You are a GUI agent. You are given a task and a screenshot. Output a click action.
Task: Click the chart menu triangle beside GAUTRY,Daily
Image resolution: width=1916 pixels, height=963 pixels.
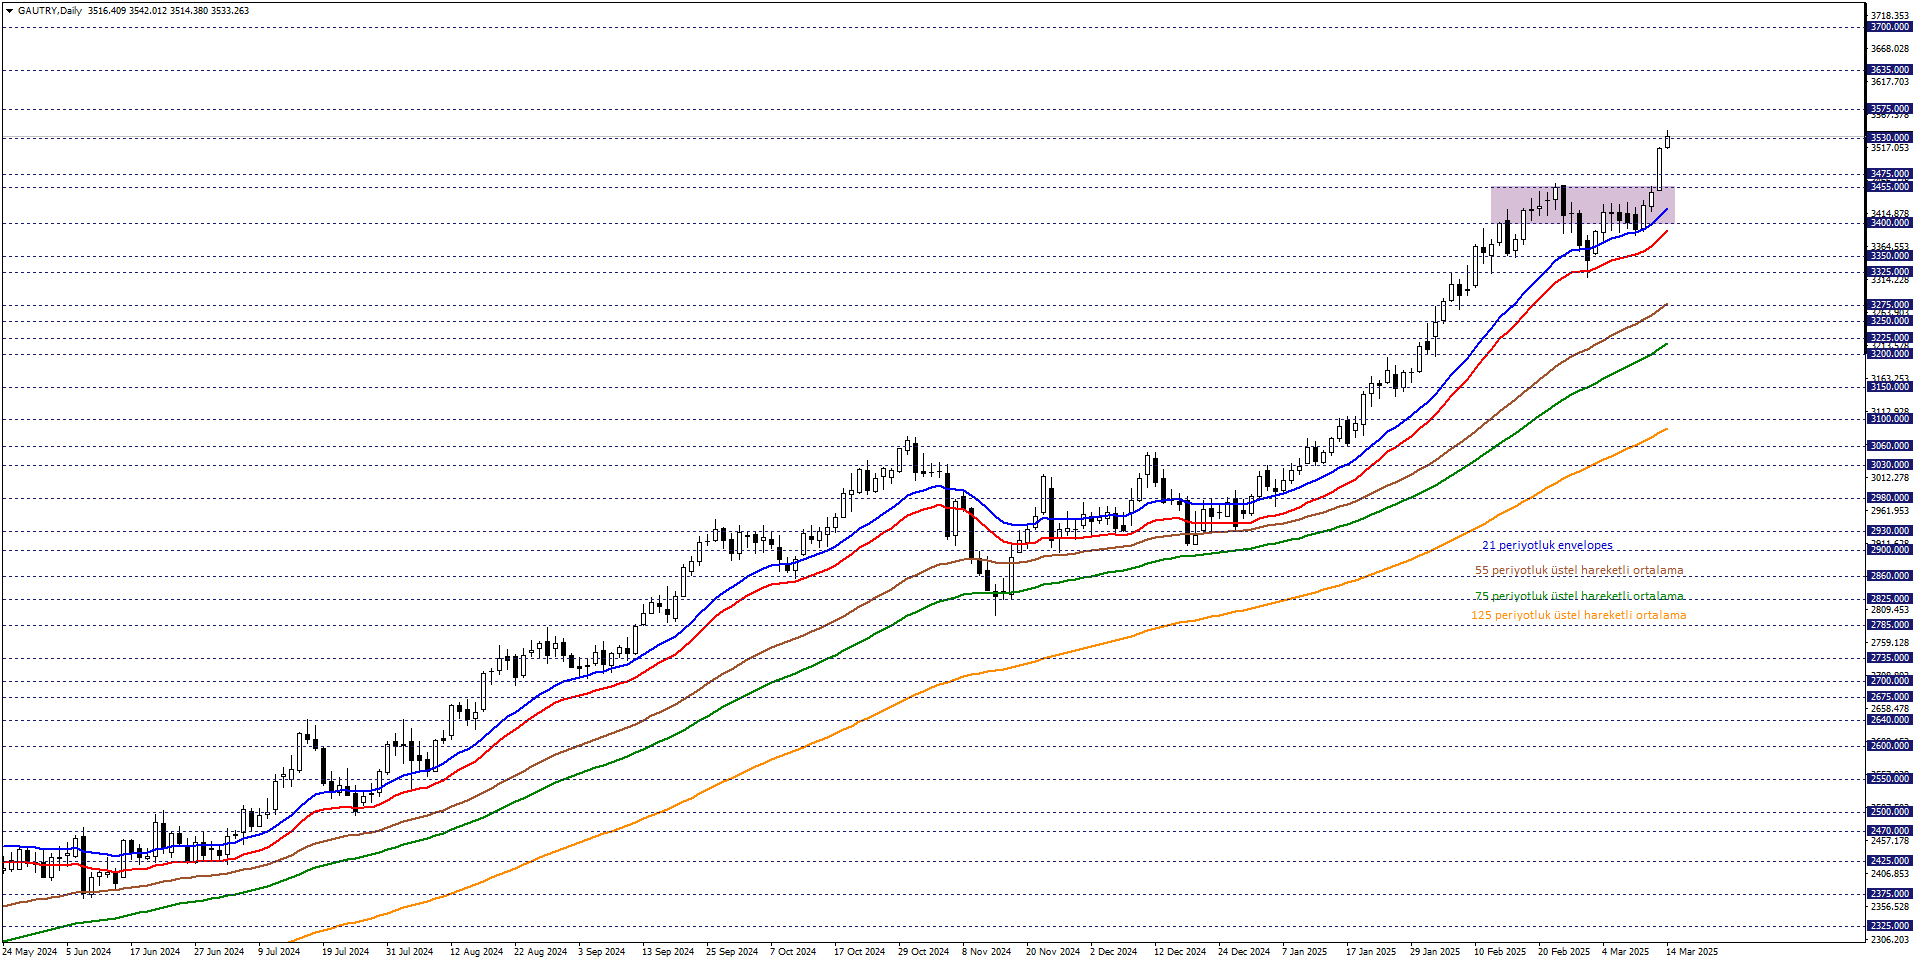coord(9,11)
